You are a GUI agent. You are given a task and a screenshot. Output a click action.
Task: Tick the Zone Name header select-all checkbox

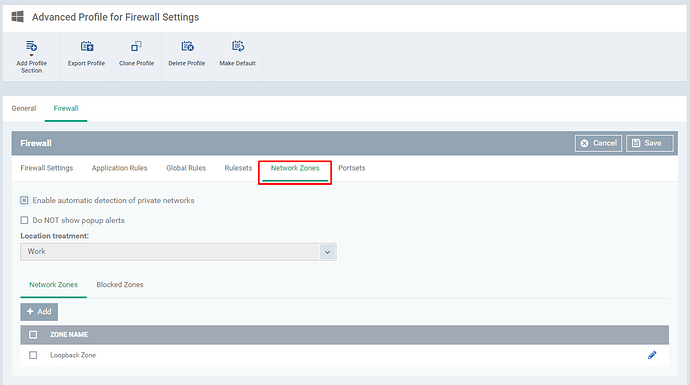[x=33, y=335]
